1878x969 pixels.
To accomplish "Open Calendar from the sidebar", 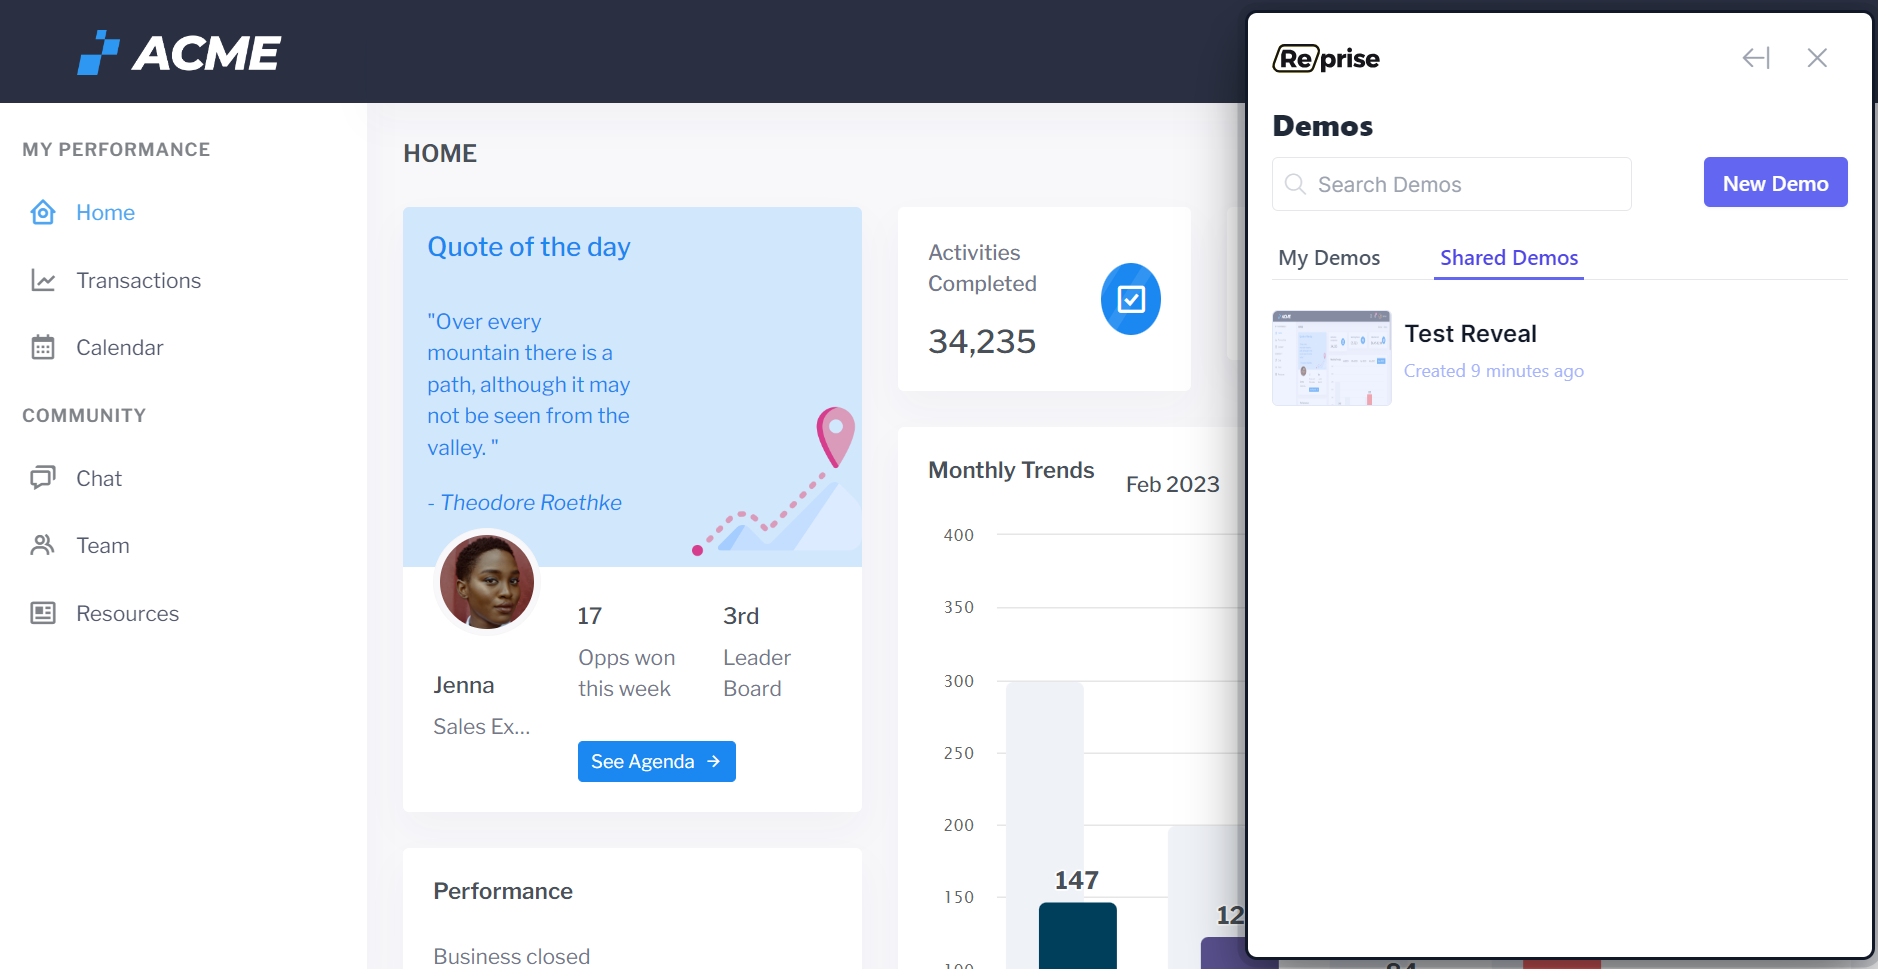I will (x=119, y=347).
